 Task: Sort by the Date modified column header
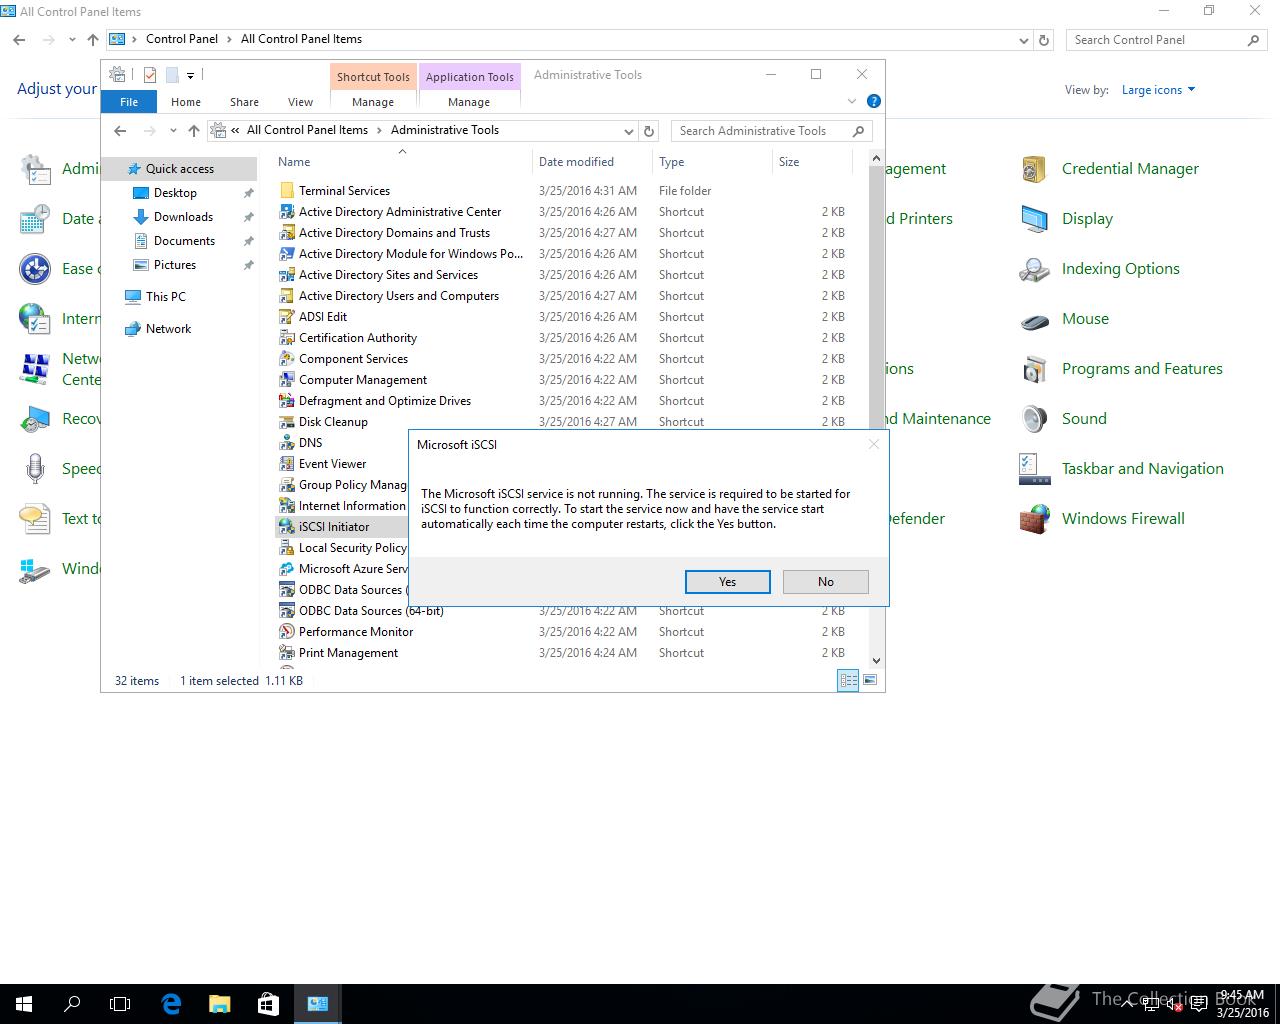coord(576,162)
